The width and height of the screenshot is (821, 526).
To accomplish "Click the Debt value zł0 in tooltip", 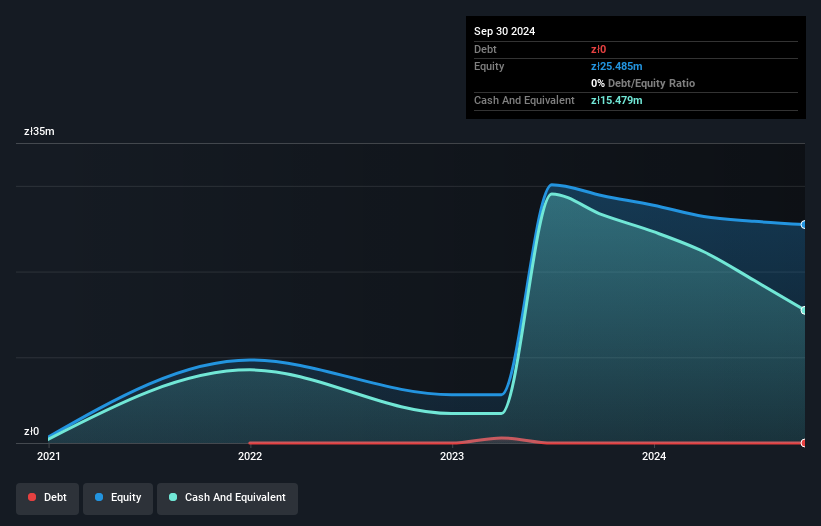I will click(x=598, y=49).
